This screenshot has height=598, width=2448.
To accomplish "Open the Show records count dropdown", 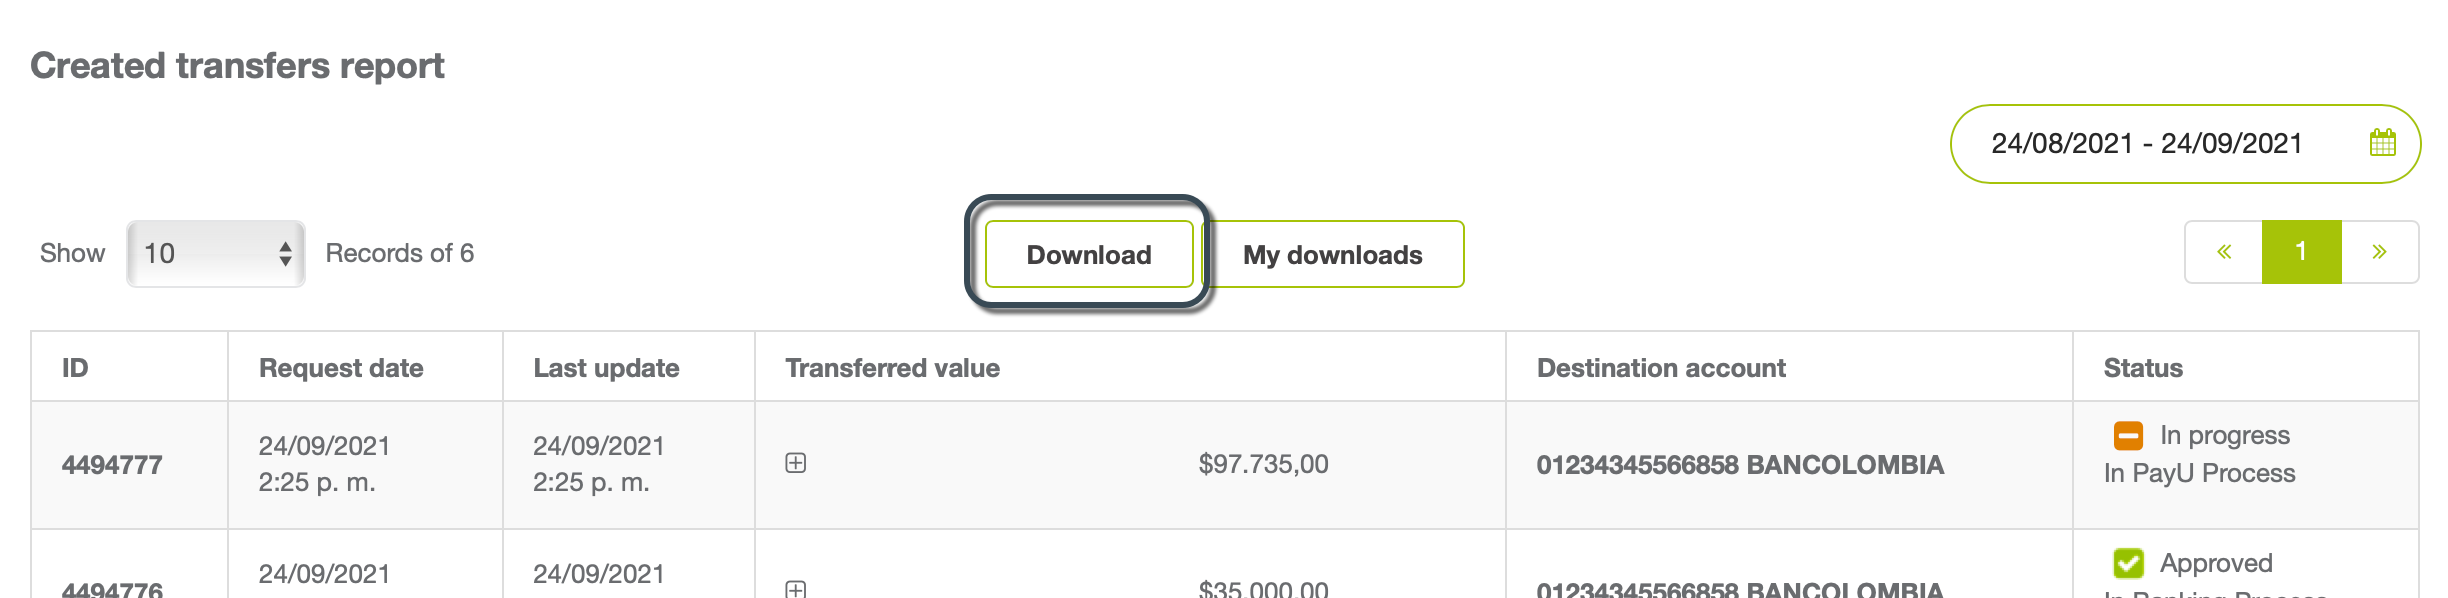I will coord(216,254).
